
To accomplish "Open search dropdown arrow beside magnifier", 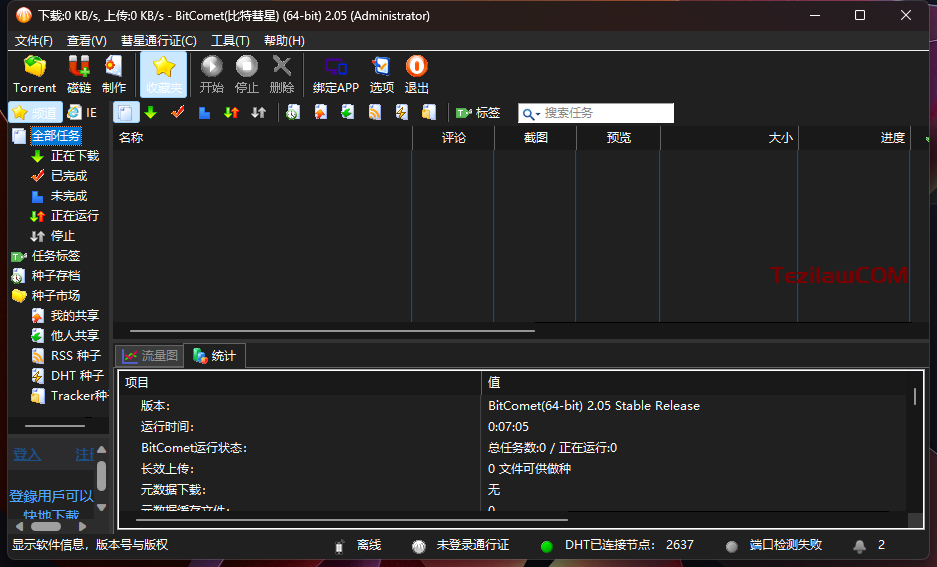I will 538,114.
